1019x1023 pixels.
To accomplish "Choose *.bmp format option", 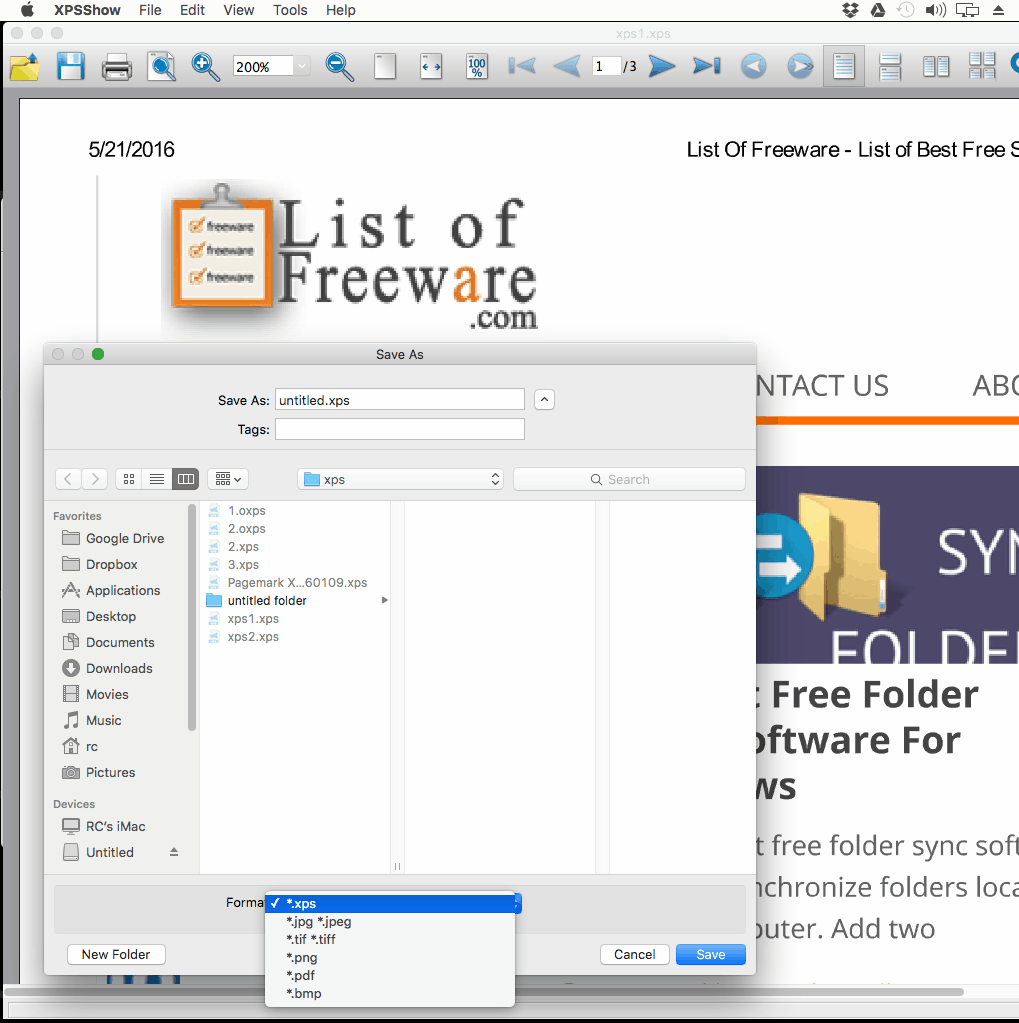I will click(x=390, y=993).
